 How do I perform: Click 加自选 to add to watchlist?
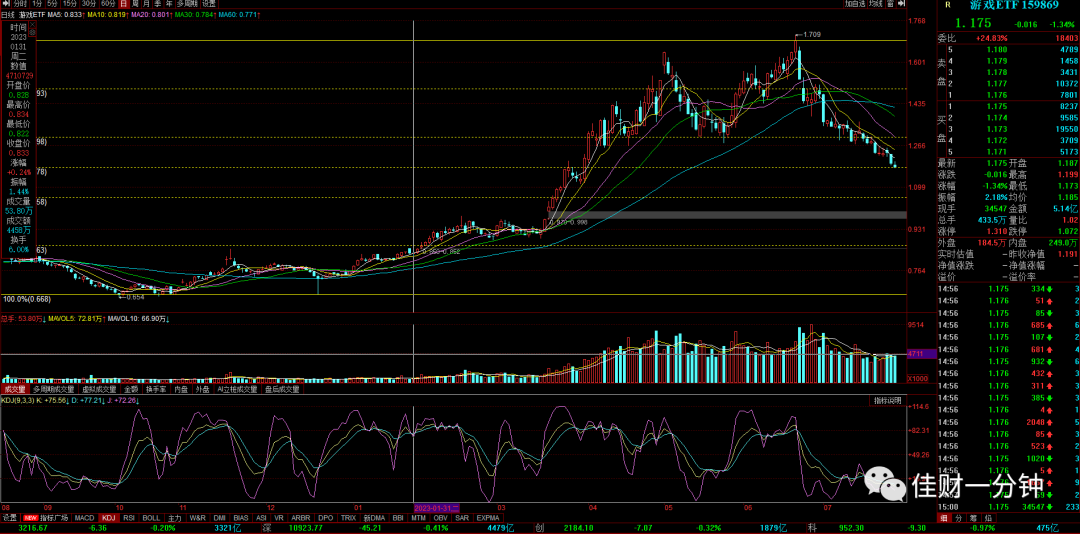(x=855, y=3)
